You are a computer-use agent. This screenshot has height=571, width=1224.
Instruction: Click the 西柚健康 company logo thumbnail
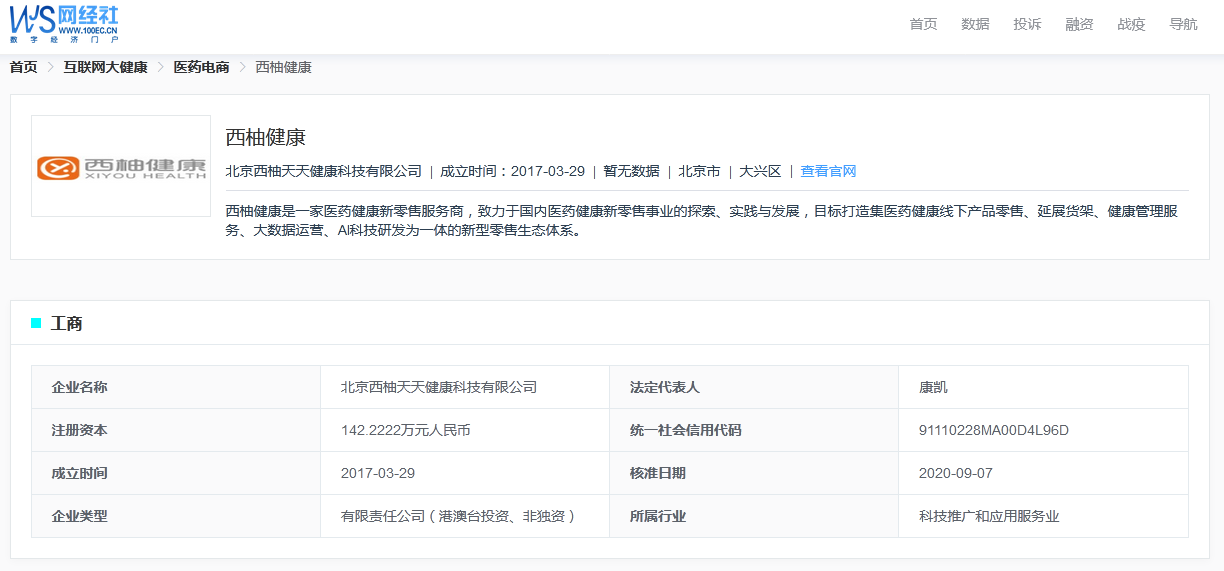coord(121,166)
